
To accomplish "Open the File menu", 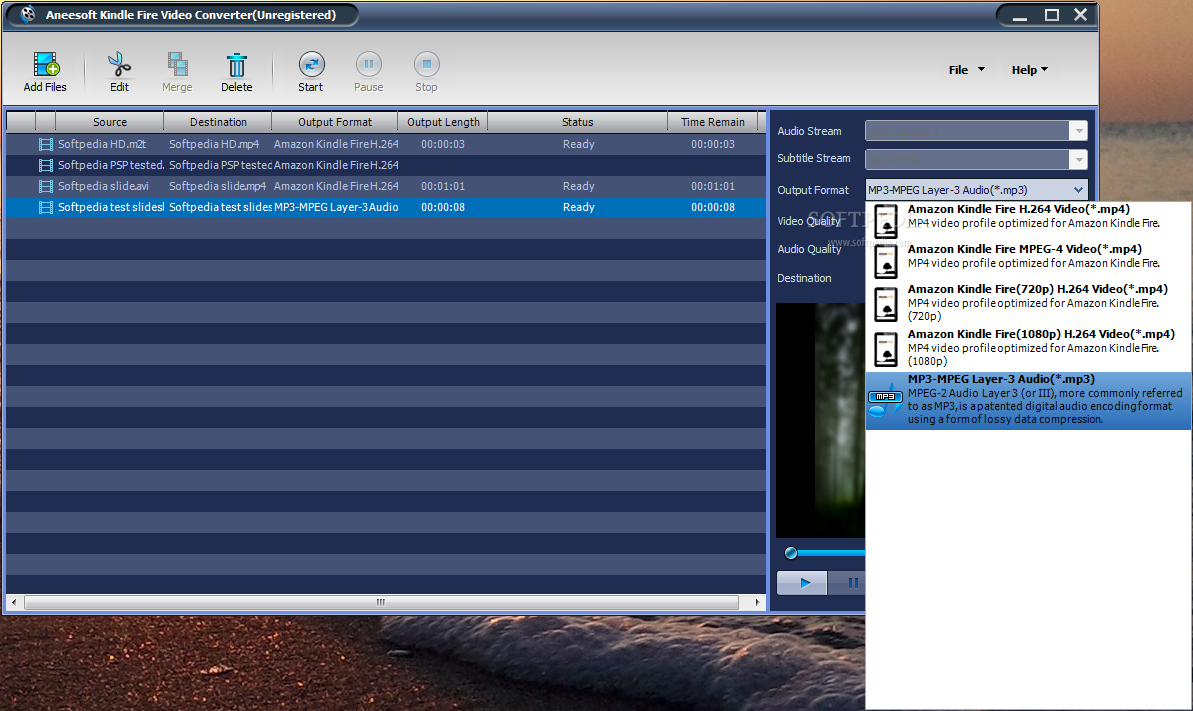I will tap(966, 70).
